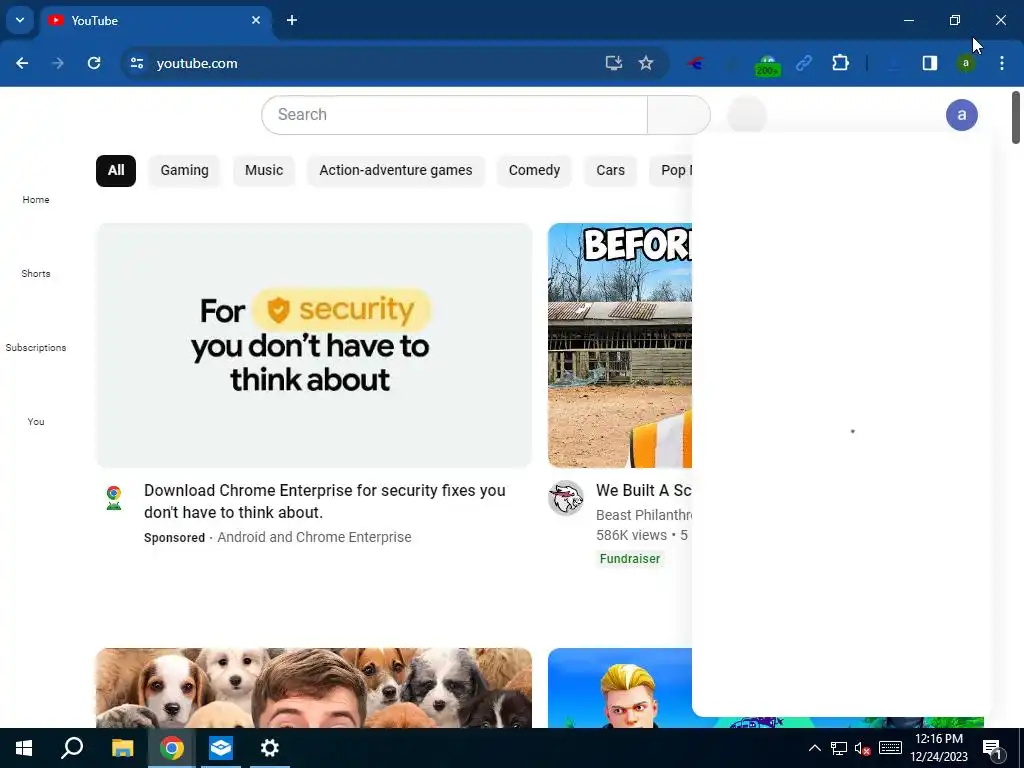Image resolution: width=1024 pixels, height=768 pixels.
Task: Open the taskbar clock showing 12:16 PM
Action: pos(939,748)
